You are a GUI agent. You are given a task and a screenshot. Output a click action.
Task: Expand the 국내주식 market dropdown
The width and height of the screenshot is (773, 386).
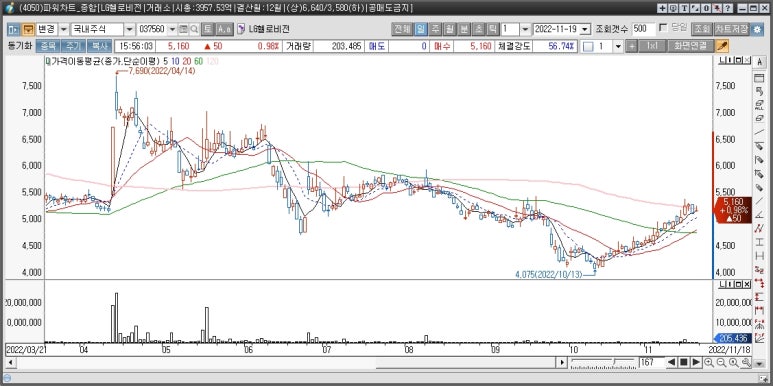(x=129, y=29)
